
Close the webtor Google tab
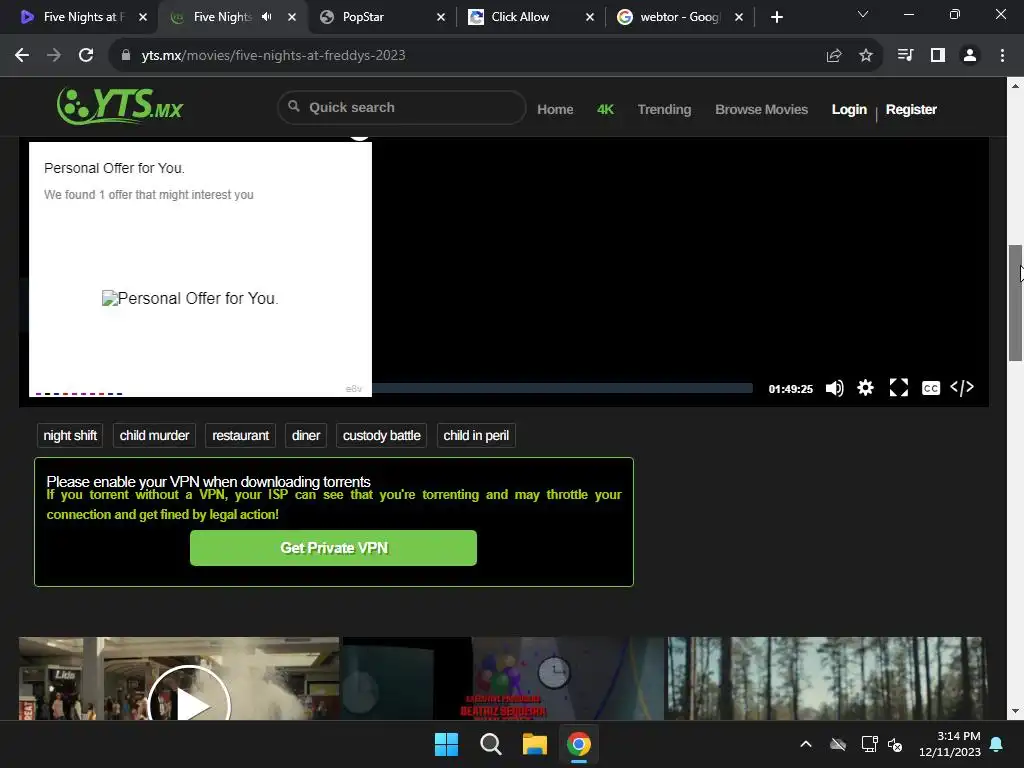[739, 17]
